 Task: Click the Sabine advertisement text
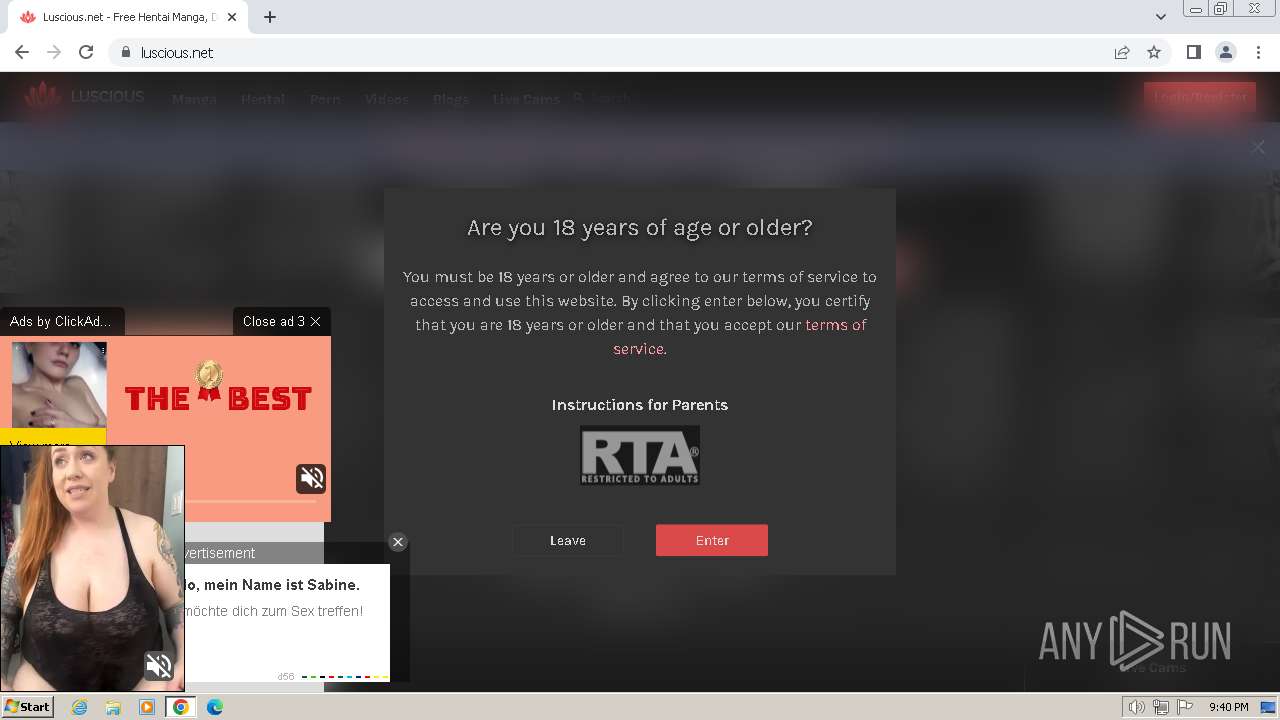pos(273,597)
